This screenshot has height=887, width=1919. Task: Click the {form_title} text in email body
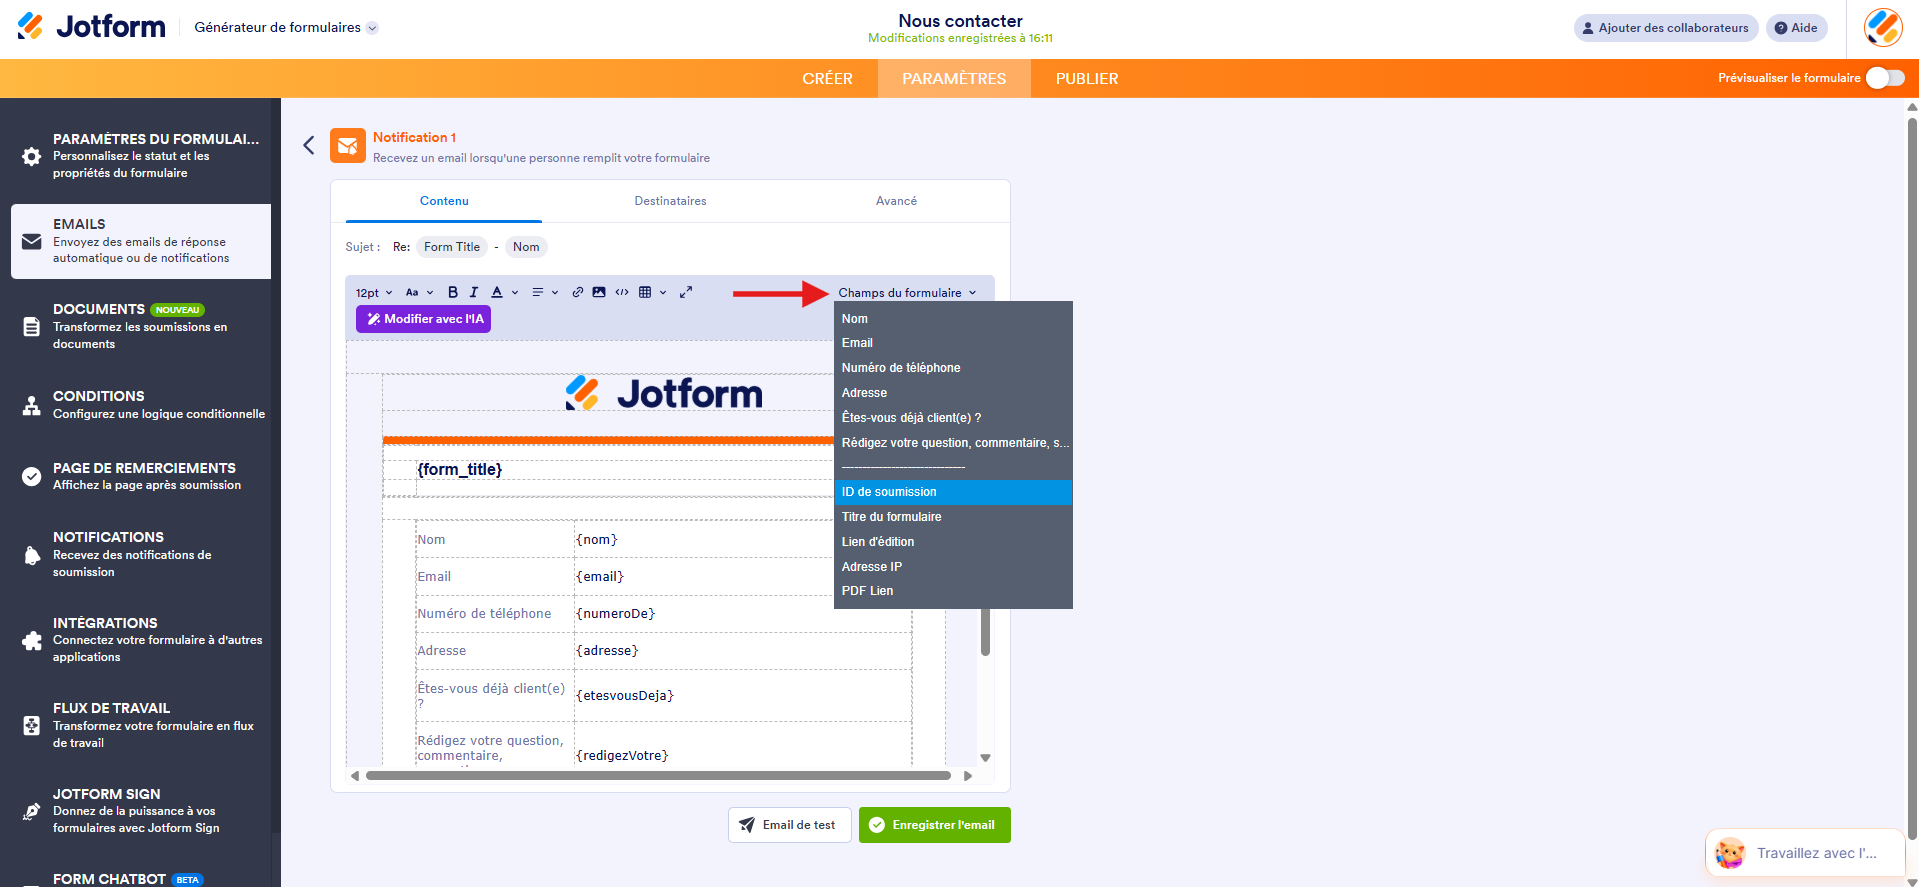click(x=460, y=469)
